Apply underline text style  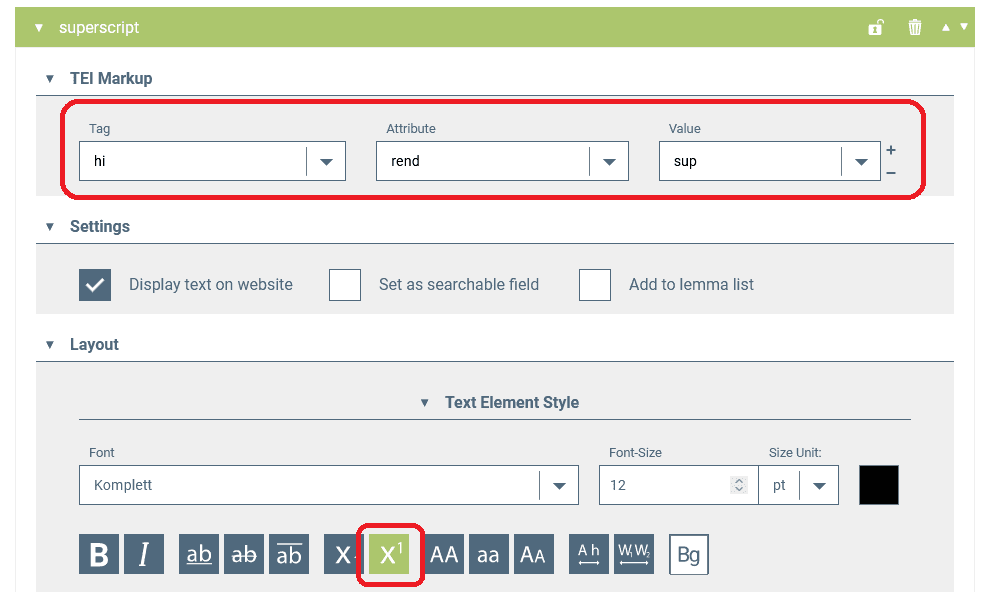coord(199,554)
